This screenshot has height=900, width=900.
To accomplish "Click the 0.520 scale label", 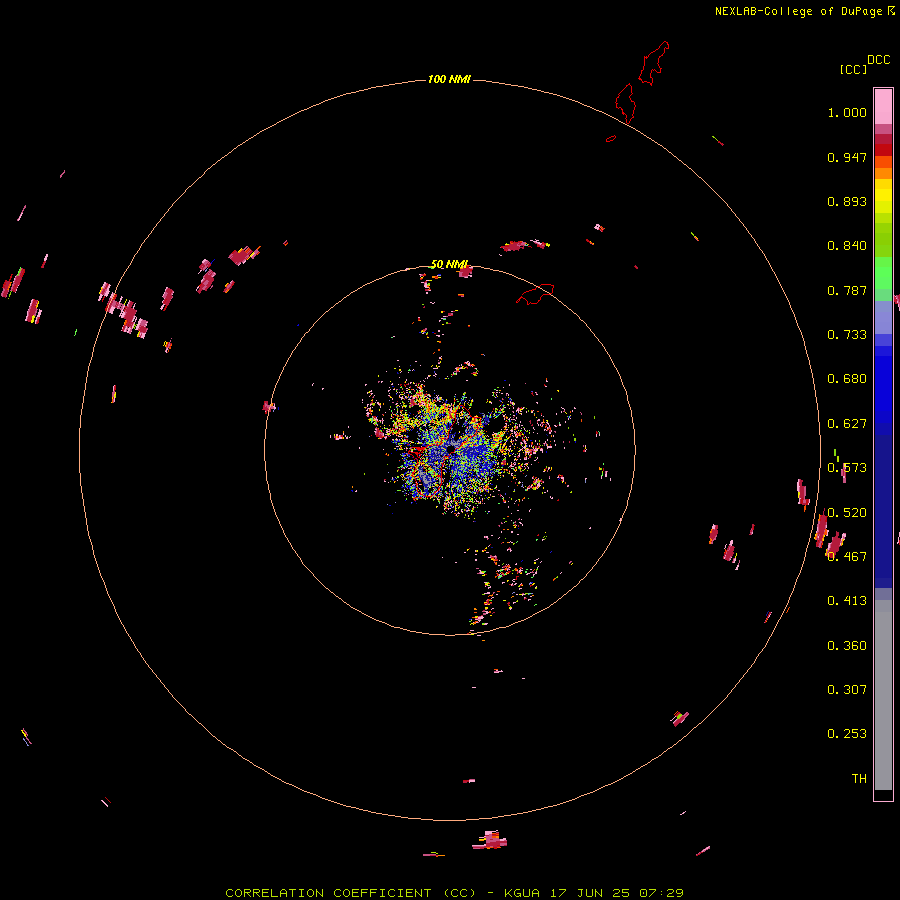I will [x=847, y=513].
